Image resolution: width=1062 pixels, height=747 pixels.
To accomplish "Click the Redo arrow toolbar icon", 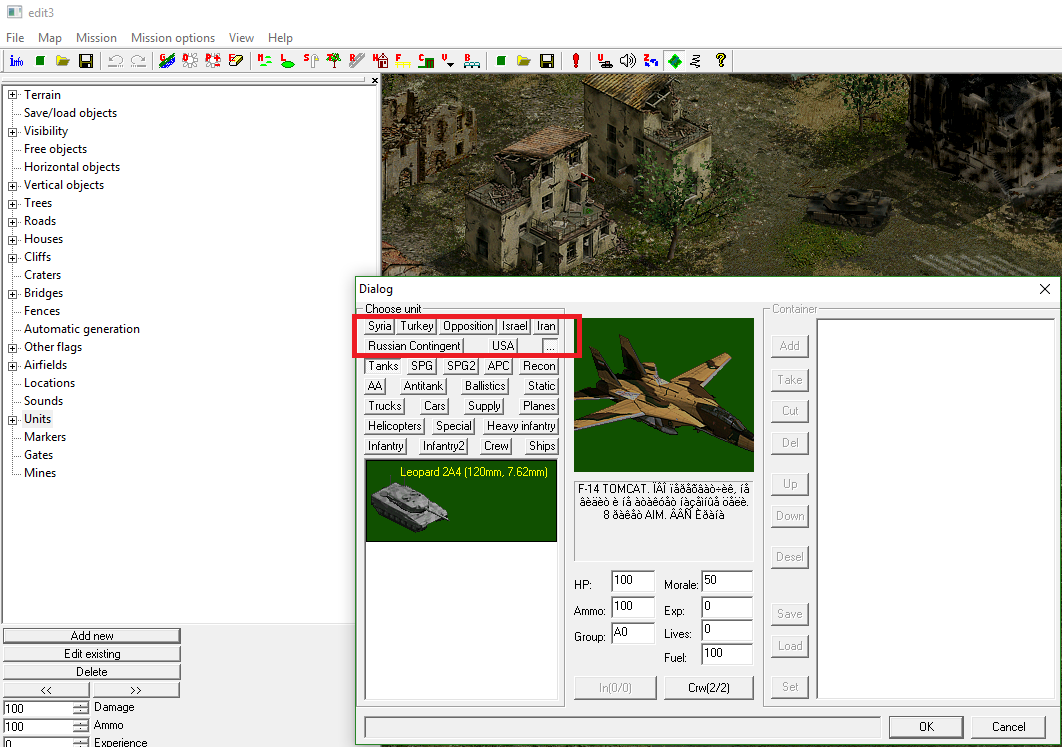I will (139, 61).
